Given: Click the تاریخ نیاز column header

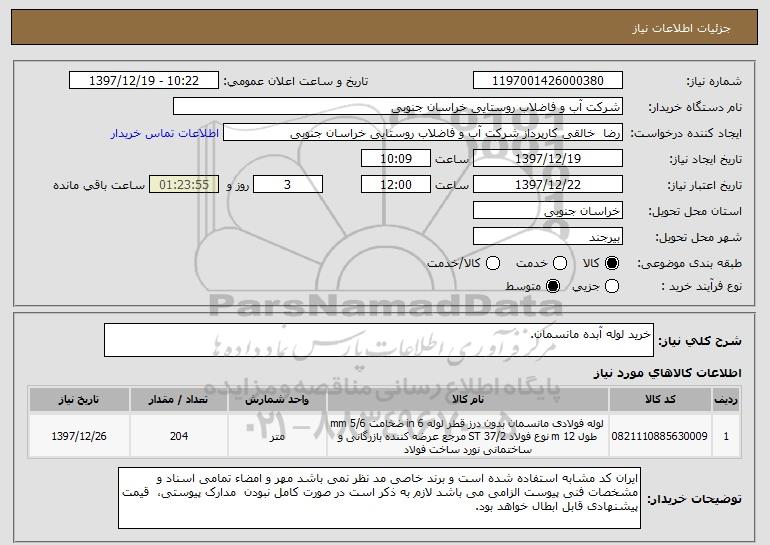Looking at the screenshot, I should click(x=79, y=400).
